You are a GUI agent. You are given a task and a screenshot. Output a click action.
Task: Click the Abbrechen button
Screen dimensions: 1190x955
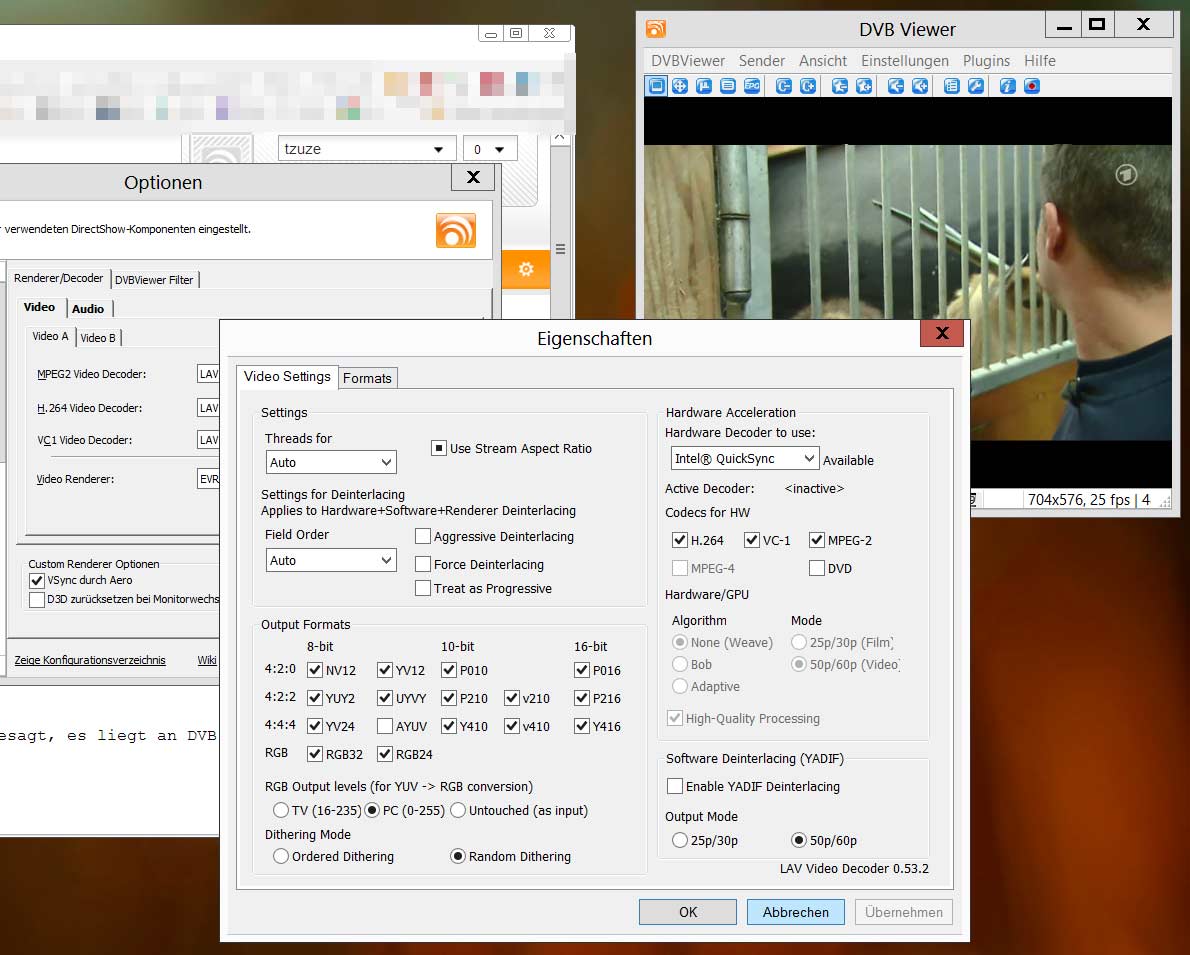795,912
